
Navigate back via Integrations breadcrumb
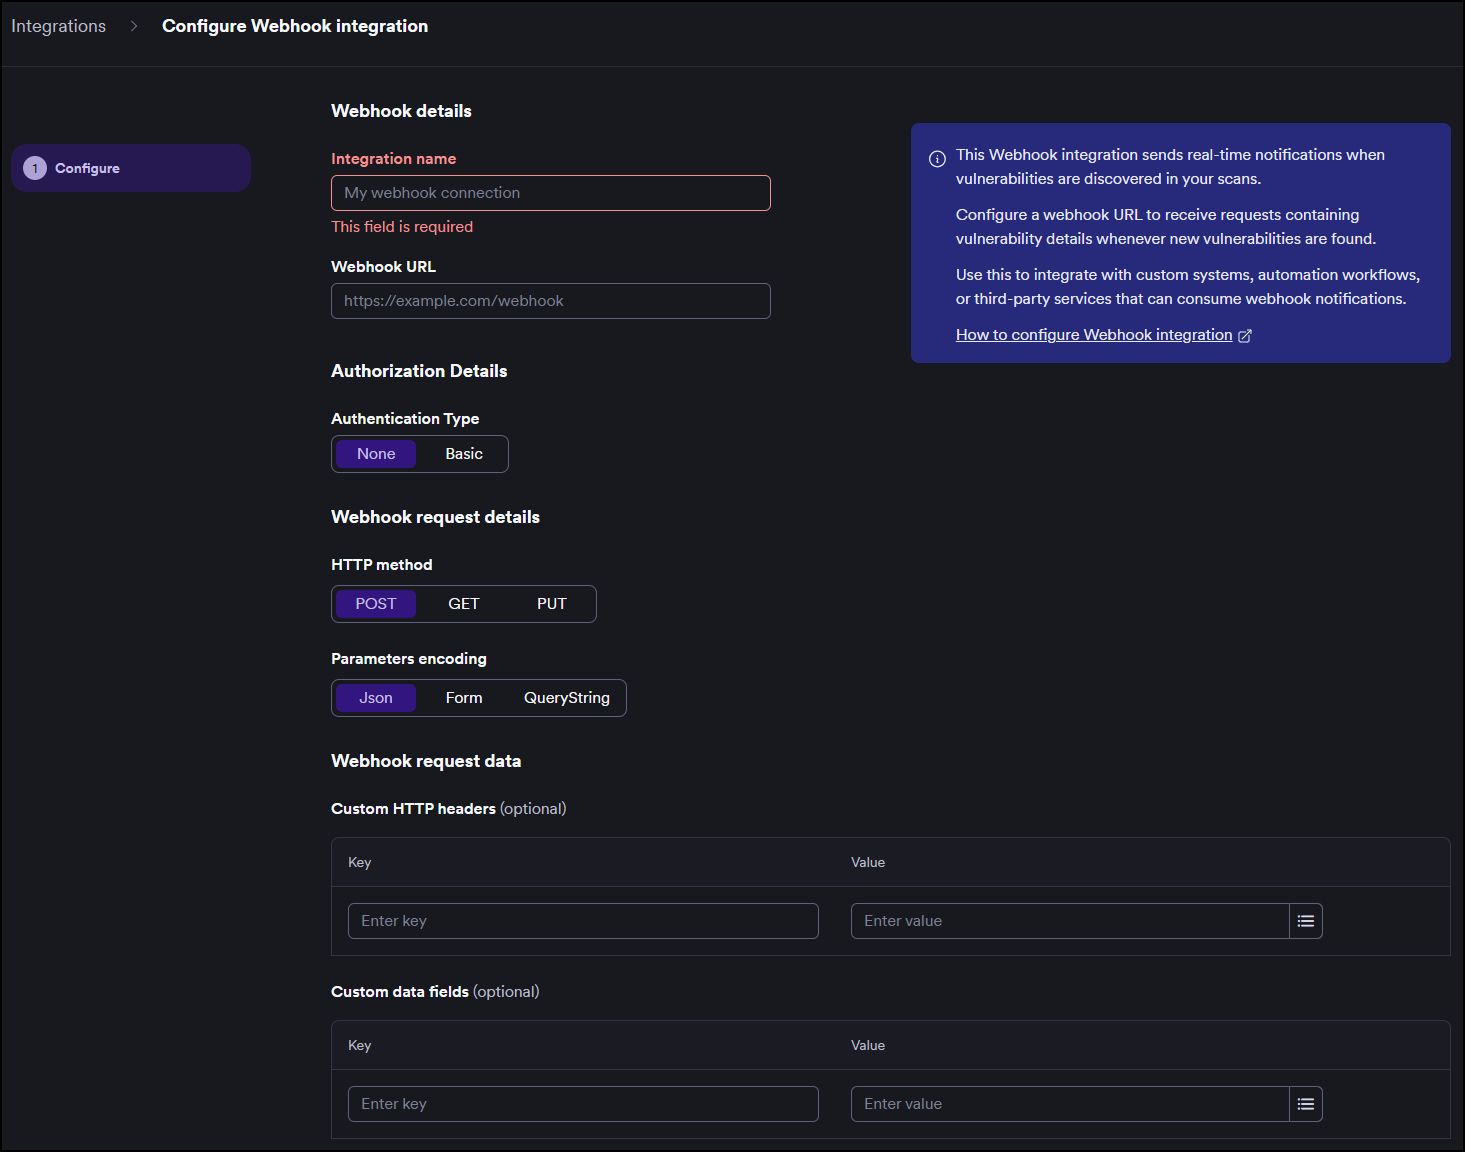pos(58,25)
